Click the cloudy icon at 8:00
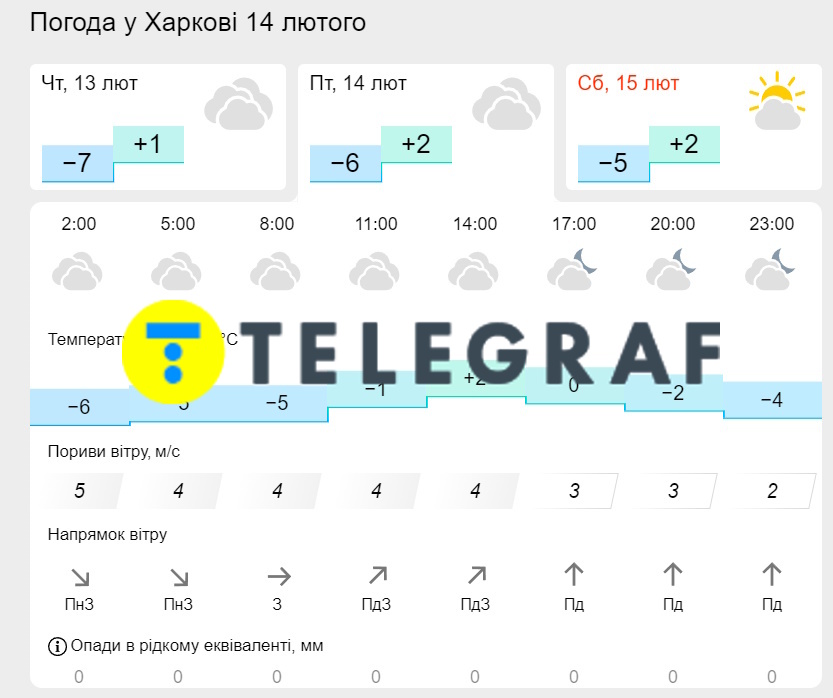The image size is (833, 698). [276, 270]
